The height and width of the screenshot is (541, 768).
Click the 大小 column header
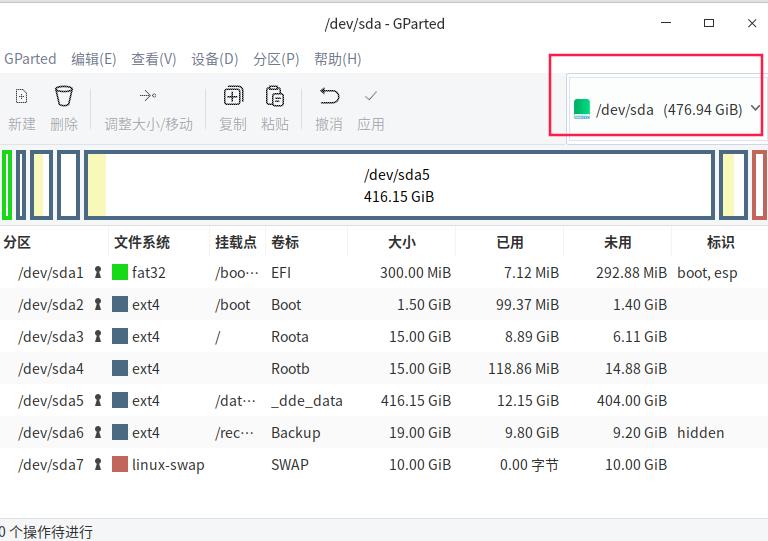pos(402,242)
